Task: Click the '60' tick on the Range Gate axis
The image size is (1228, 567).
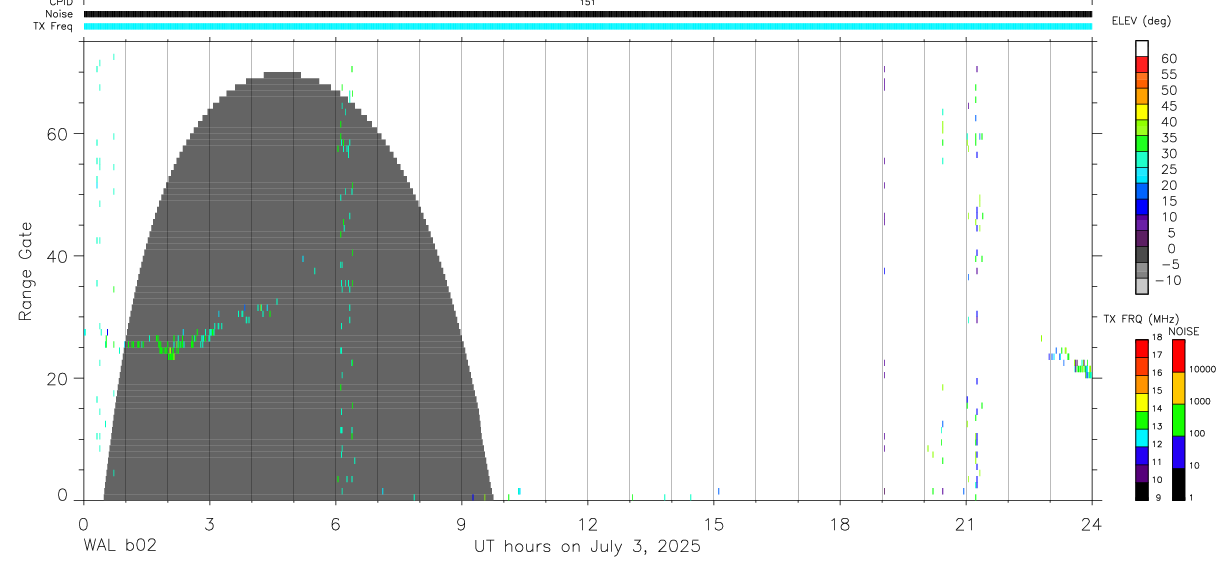Action: point(58,134)
